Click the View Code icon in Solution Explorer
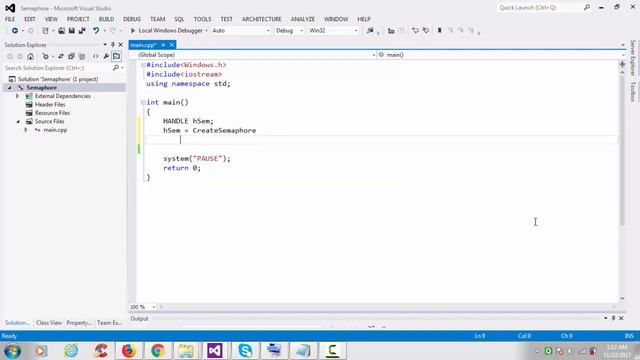This screenshot has width=640, height=360. point(96,56)
